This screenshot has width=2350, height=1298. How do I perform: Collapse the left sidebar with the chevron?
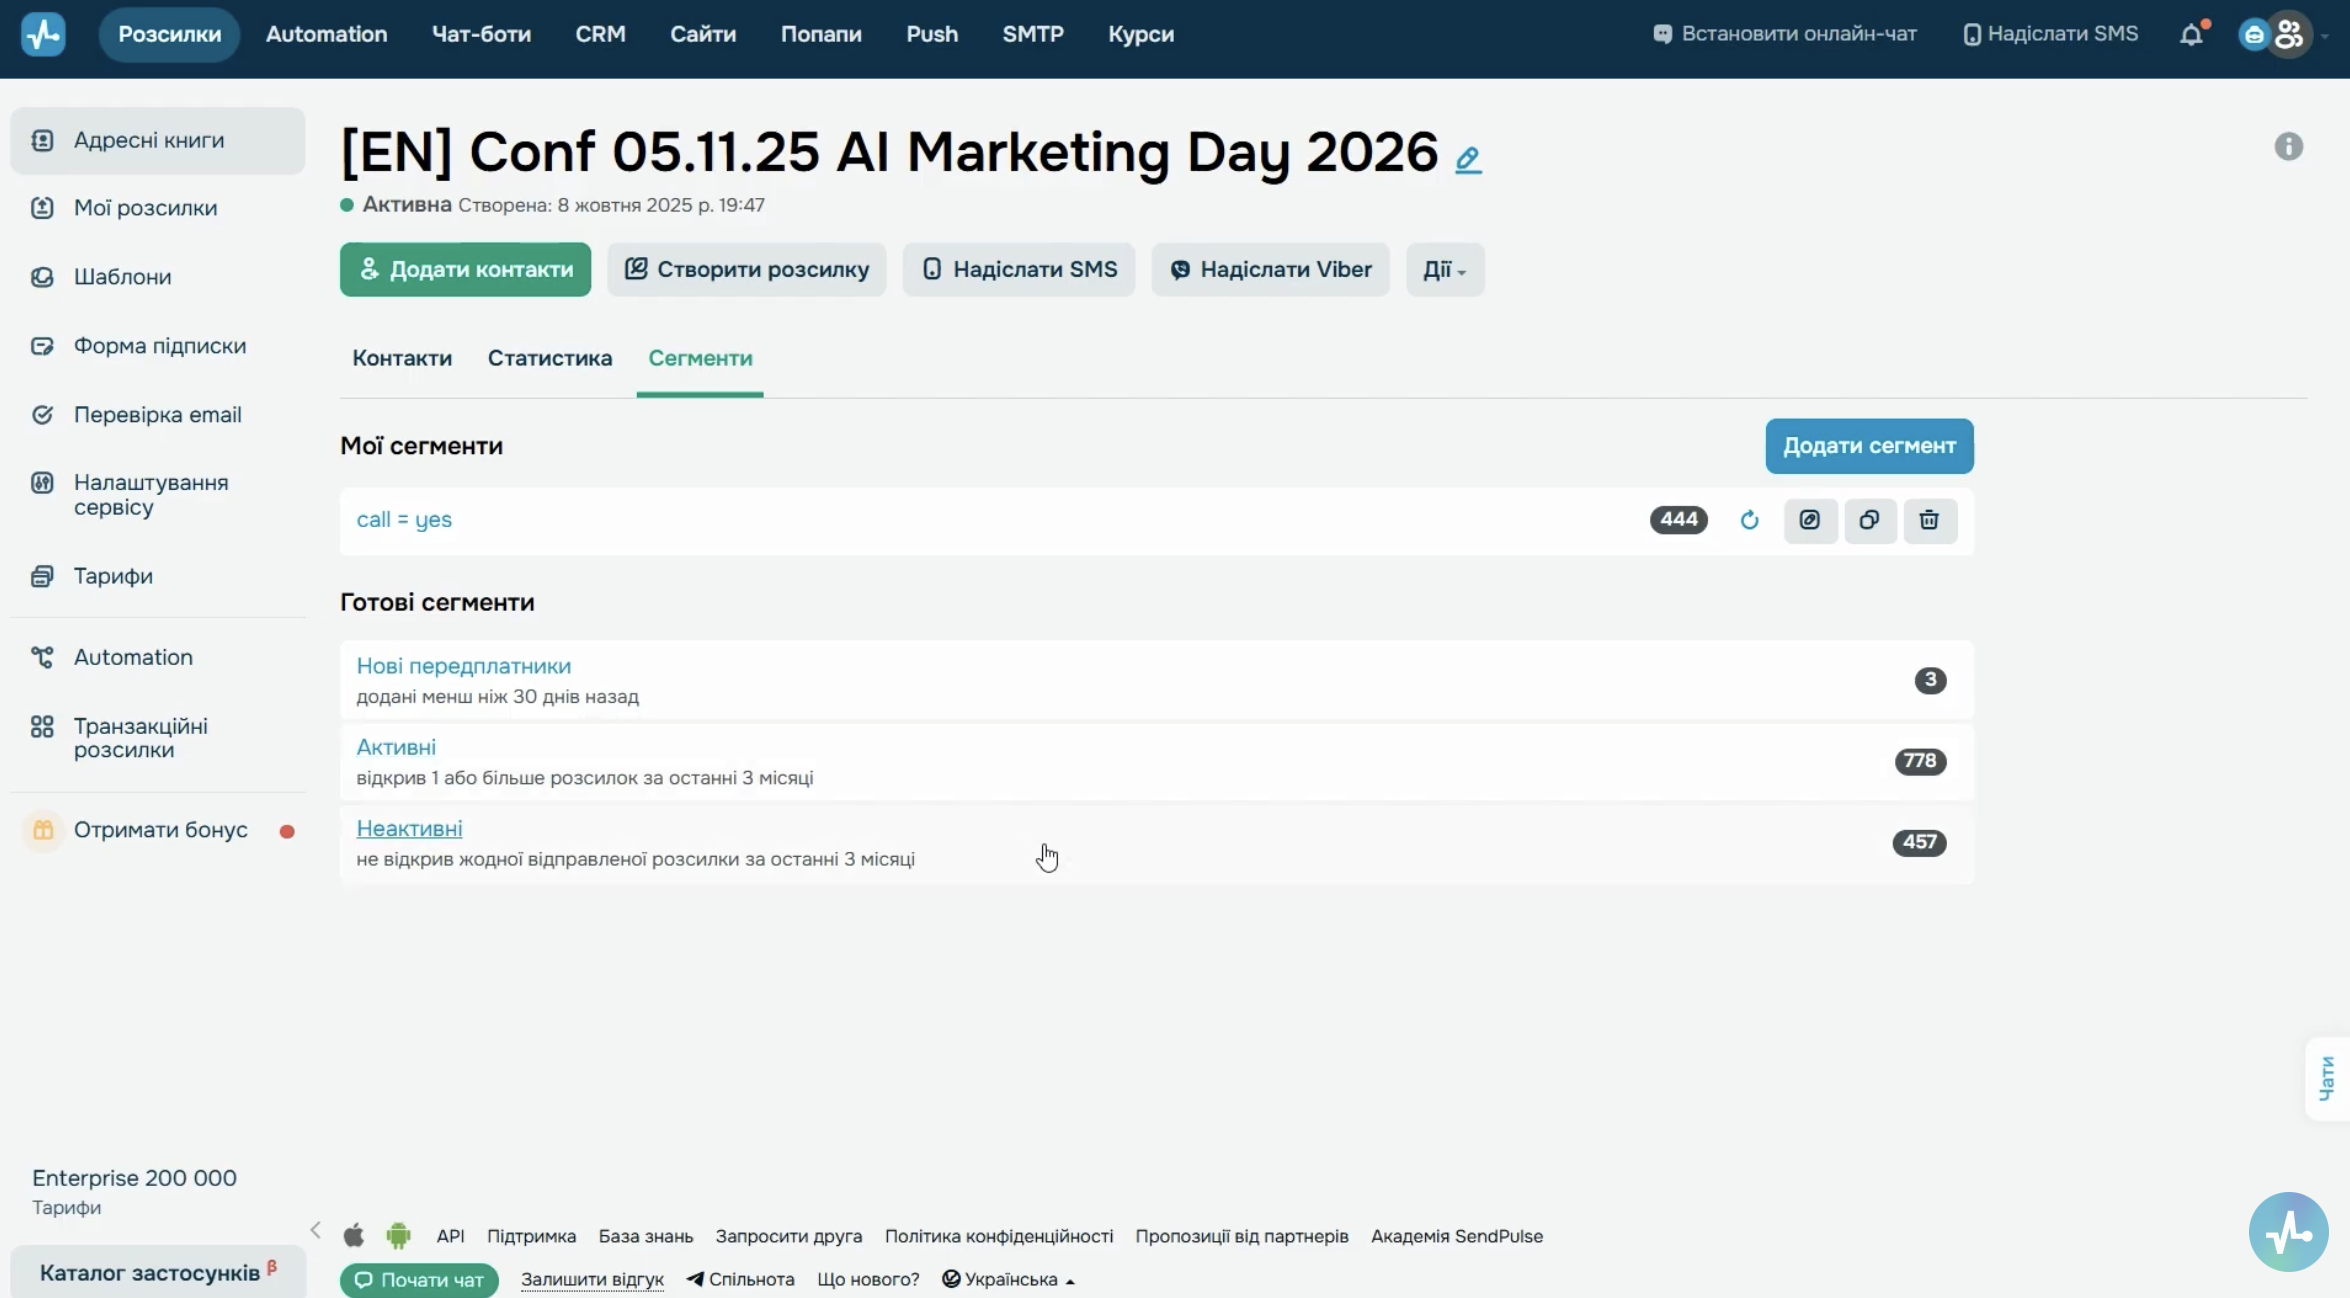coord(316,1230)
